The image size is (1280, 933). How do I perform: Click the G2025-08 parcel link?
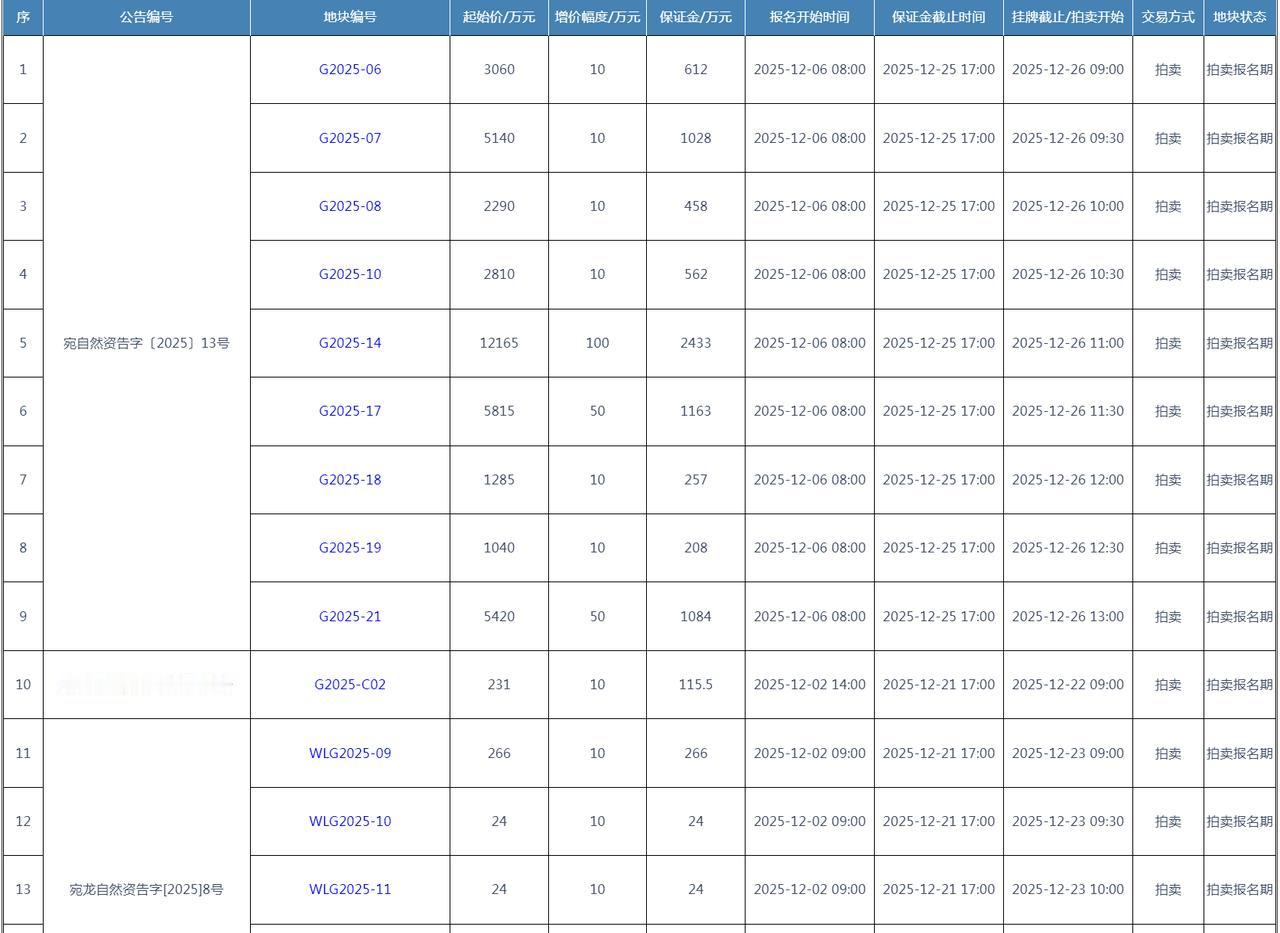[x=350, y=206]
